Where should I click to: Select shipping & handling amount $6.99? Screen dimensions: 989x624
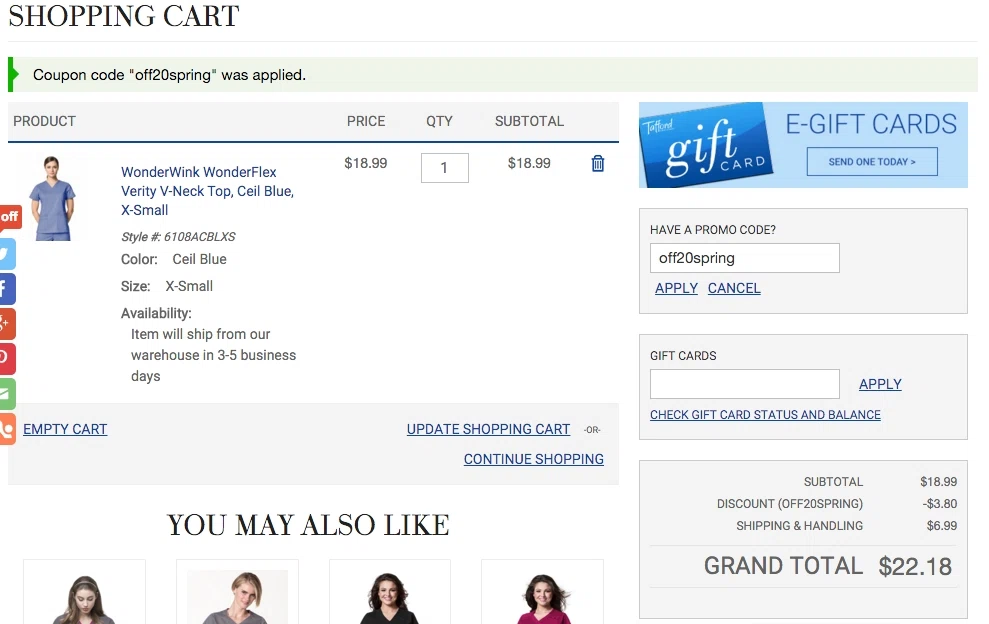coord(942,526)
